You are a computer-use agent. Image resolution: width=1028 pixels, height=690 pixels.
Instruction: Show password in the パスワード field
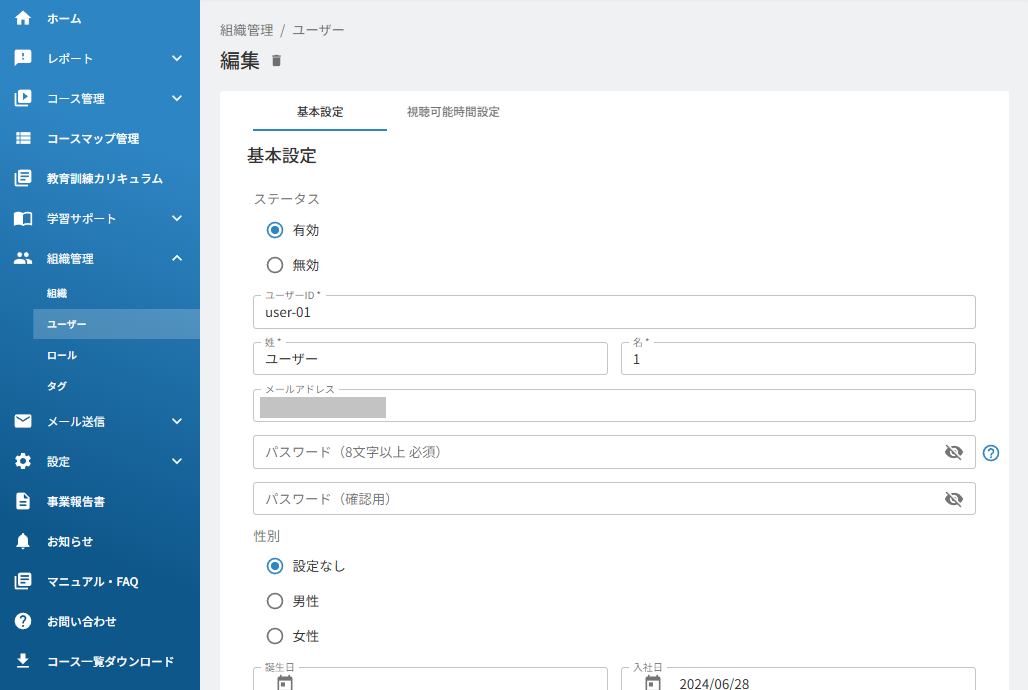click(953, 452)
